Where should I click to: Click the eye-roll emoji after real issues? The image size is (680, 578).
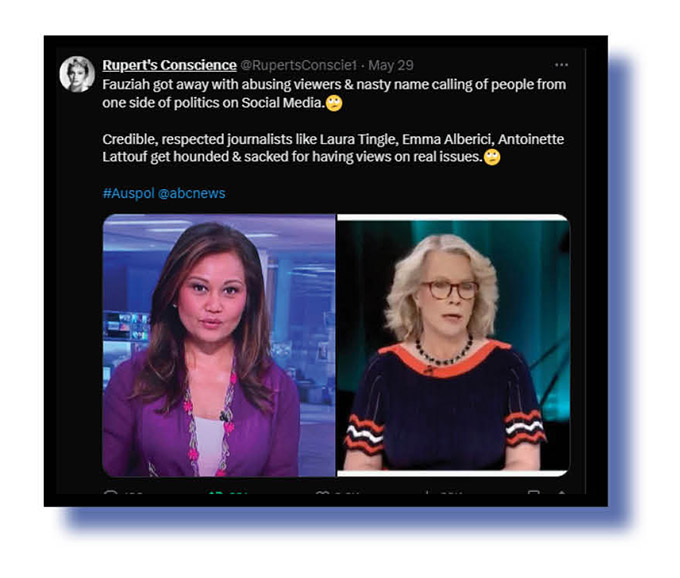tap(492, 157)
